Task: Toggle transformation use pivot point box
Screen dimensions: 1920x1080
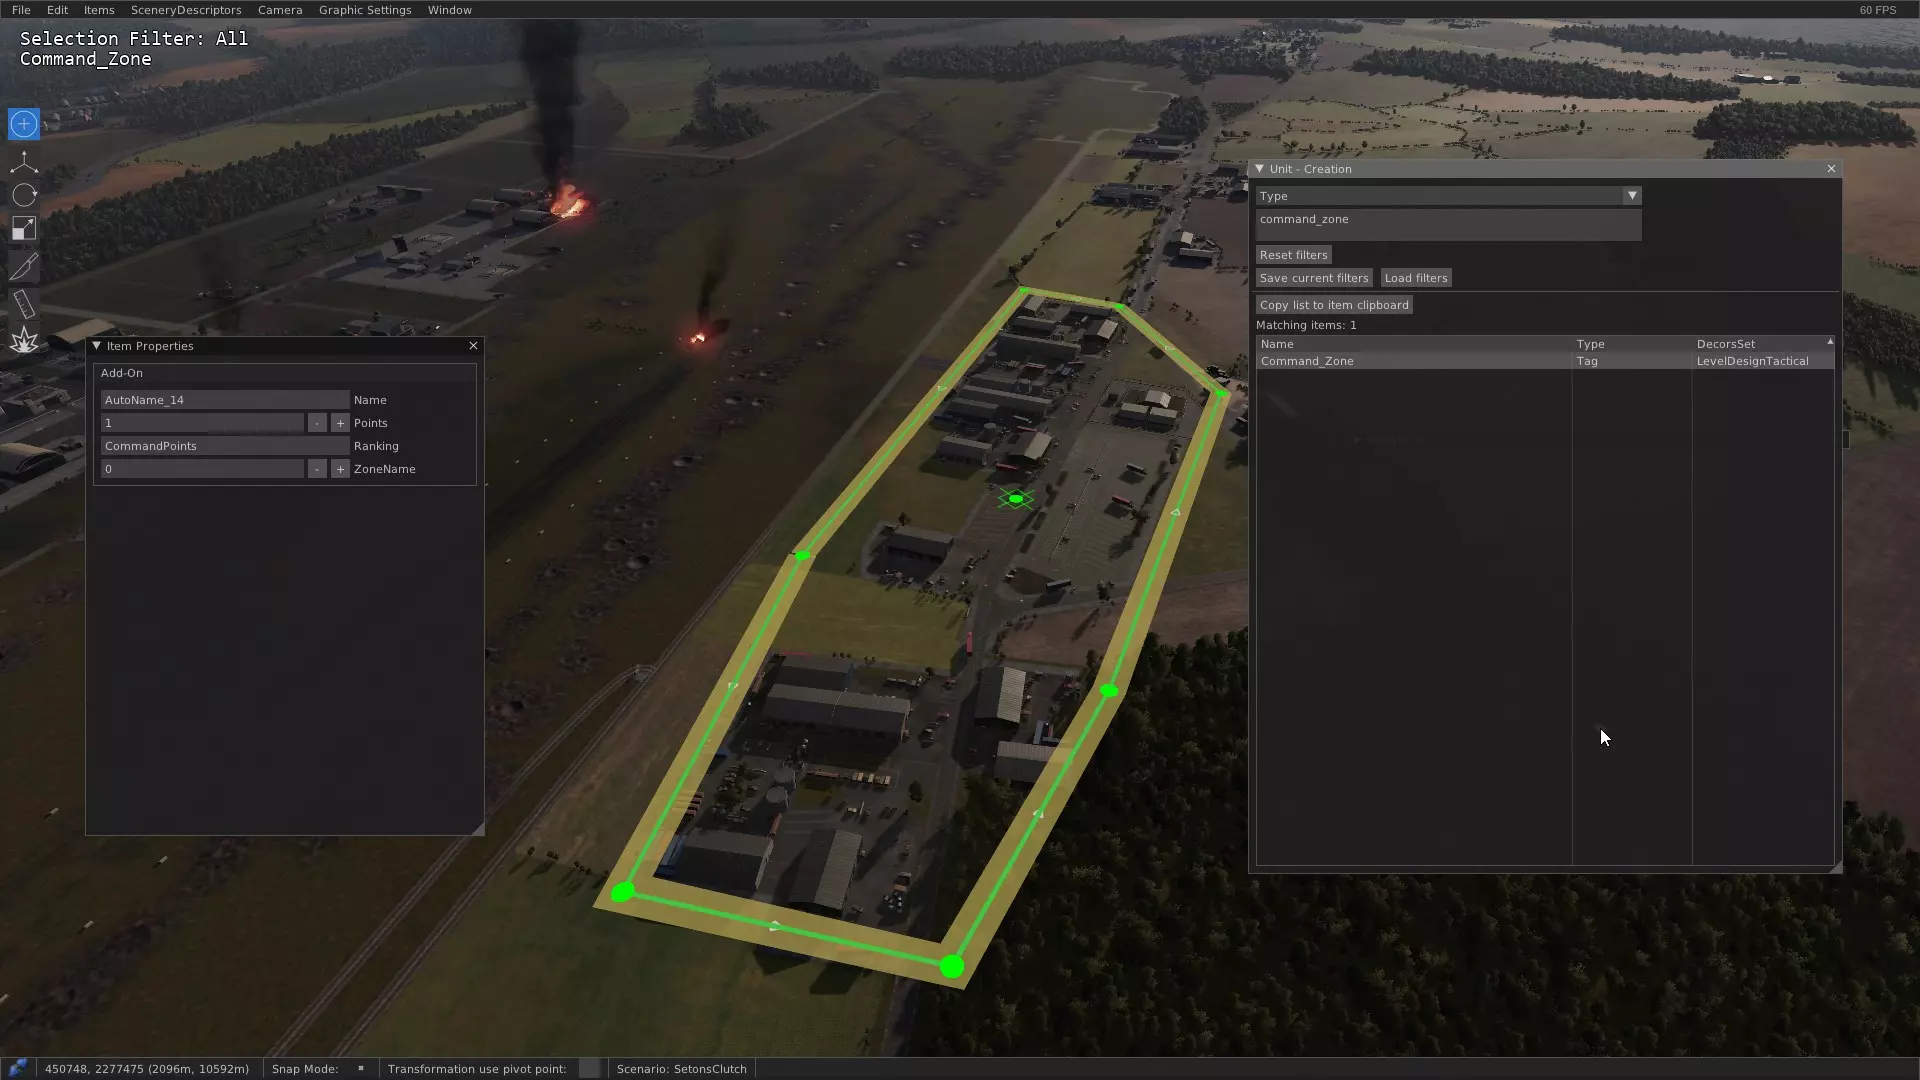Action: [x=590, y=1068]
